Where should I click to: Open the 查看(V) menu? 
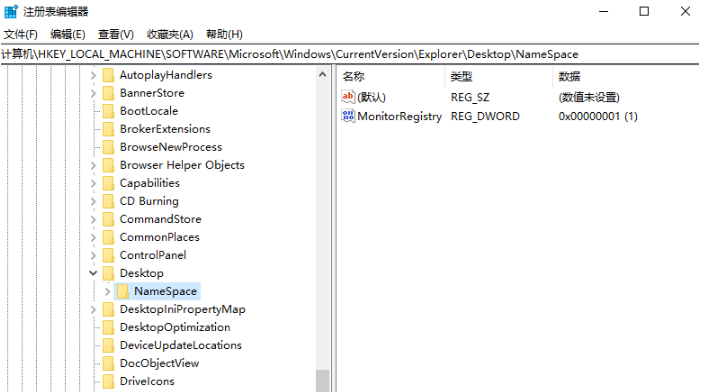116,34
